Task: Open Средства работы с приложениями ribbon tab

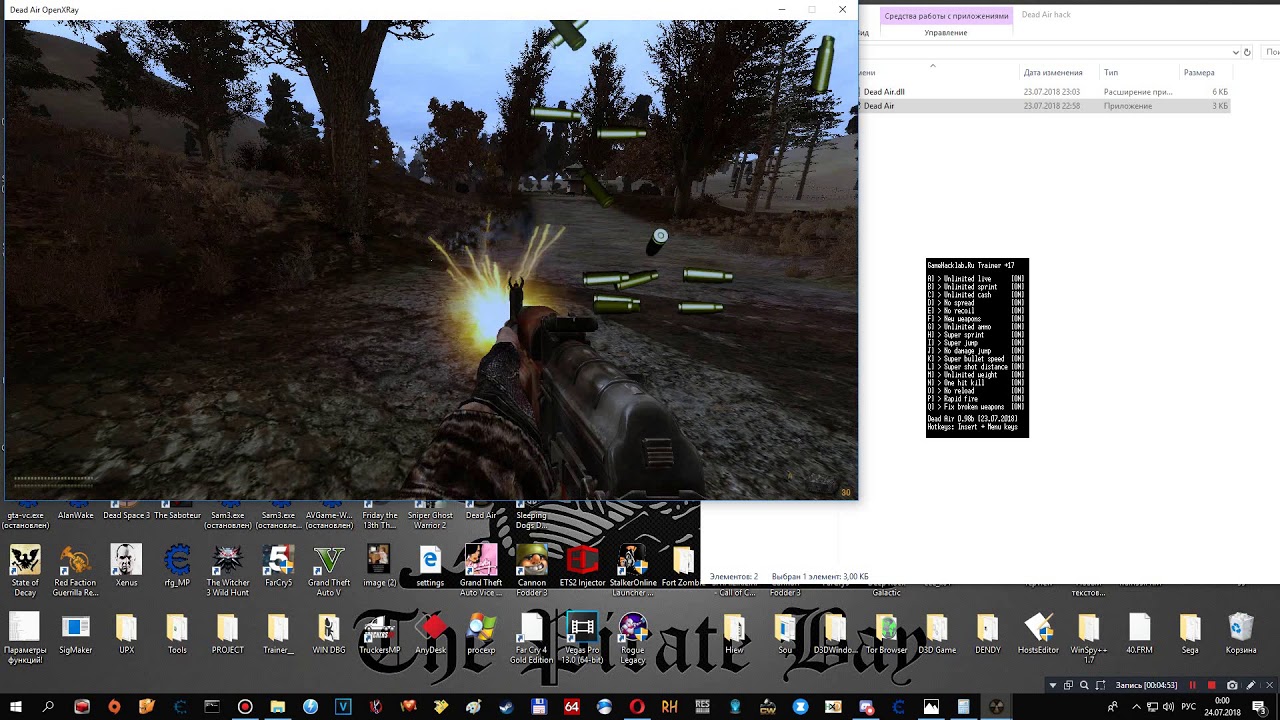Action: tap(946, 16)
